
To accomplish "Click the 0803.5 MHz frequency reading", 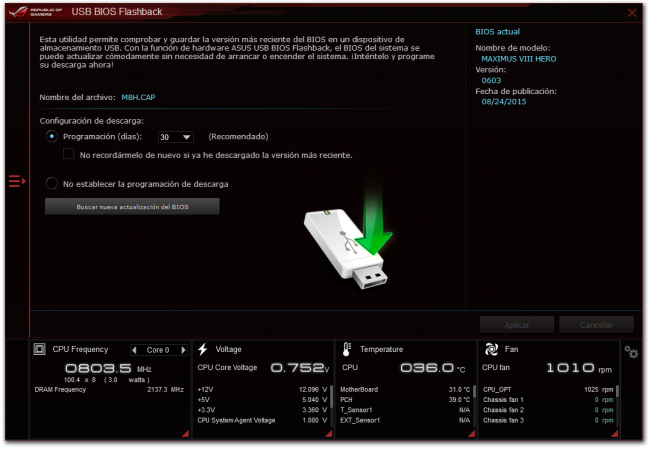I will pyautogui.click(x=108, y=368).
